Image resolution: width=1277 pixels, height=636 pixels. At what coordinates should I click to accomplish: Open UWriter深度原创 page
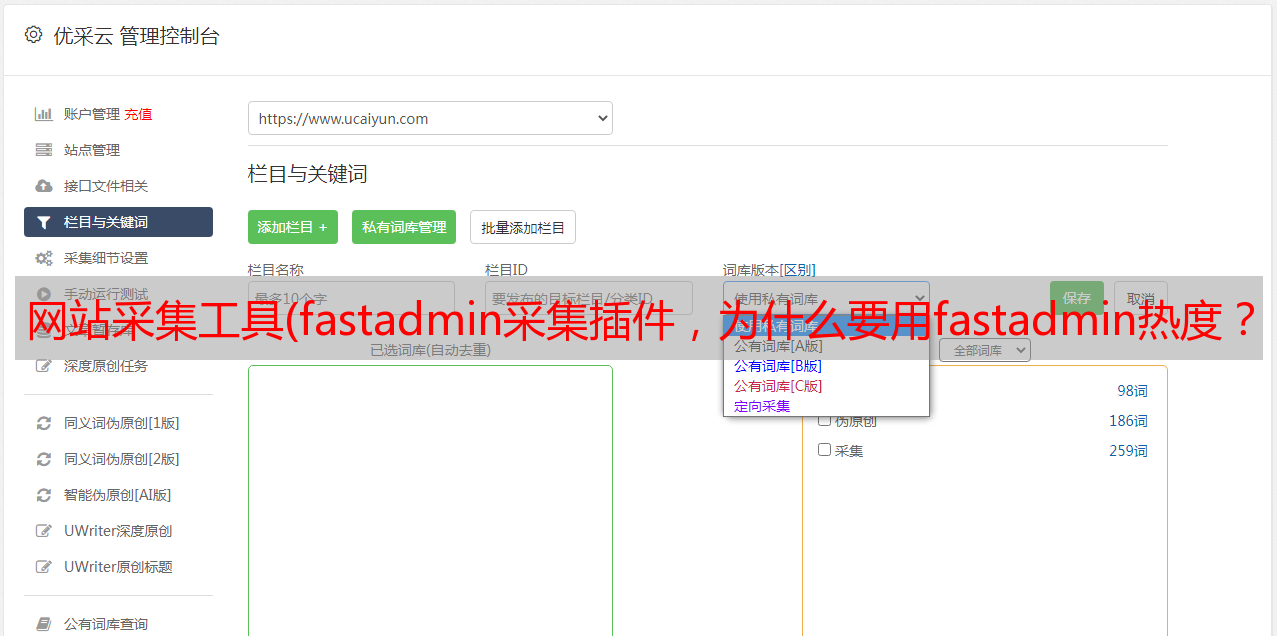click(x=118, y=531)
